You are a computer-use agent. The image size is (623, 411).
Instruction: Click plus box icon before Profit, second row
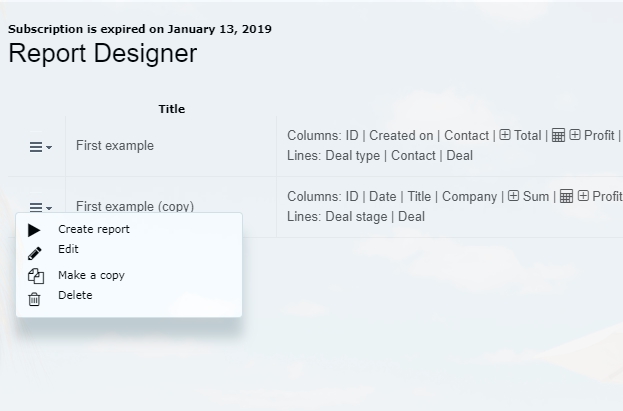pos(583,196)
